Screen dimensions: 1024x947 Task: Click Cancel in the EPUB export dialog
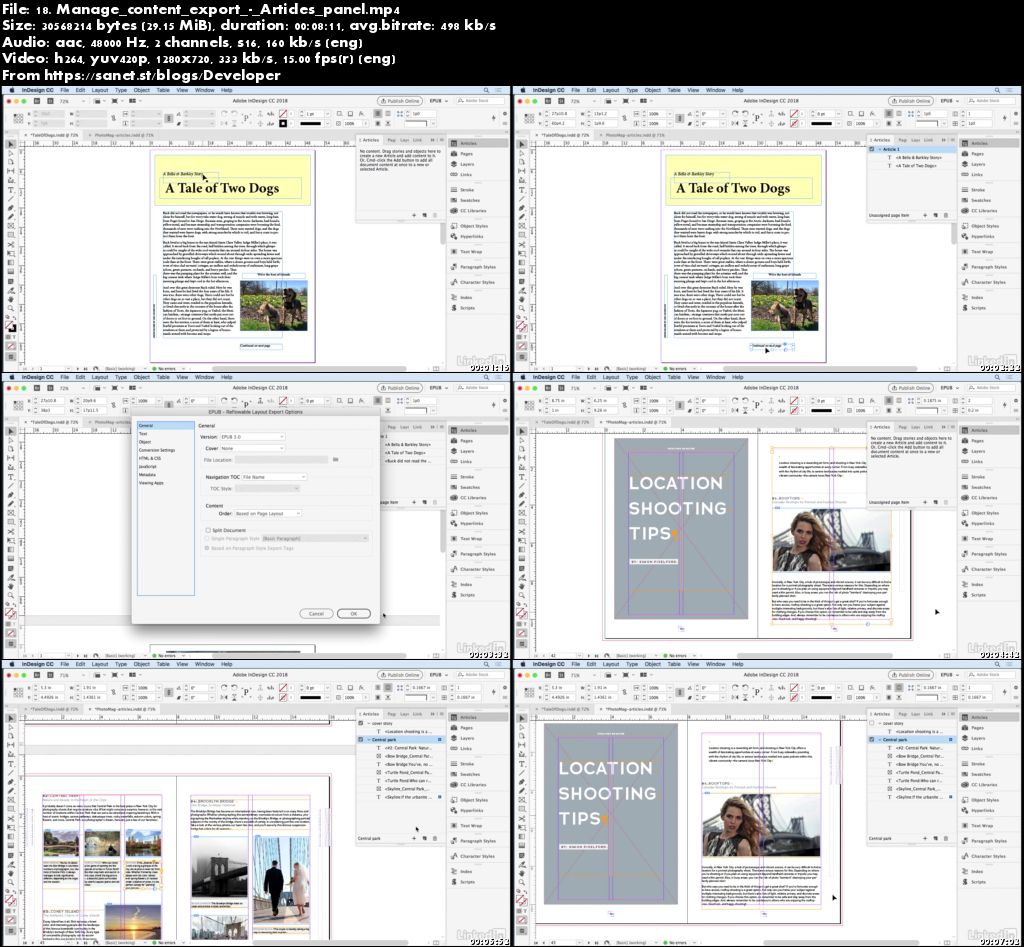pyautogui.click(x=316, y=614)
